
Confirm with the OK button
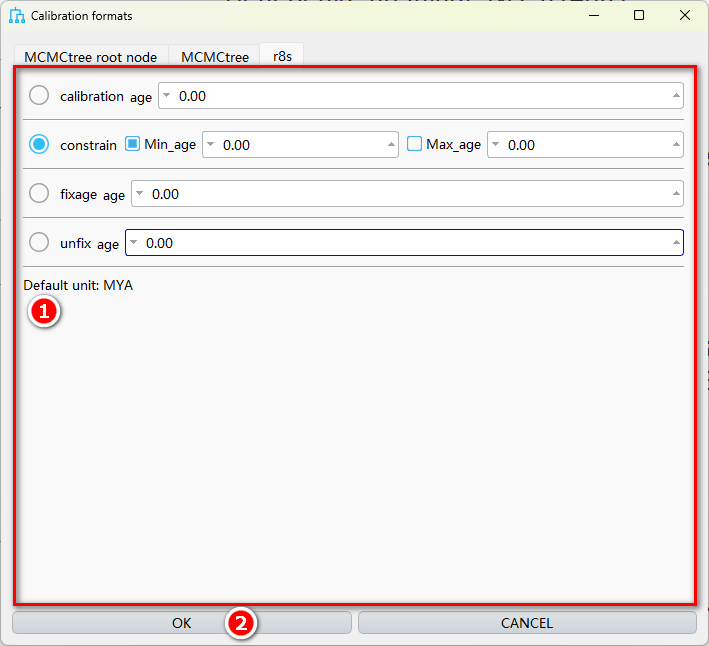point(181,623)
